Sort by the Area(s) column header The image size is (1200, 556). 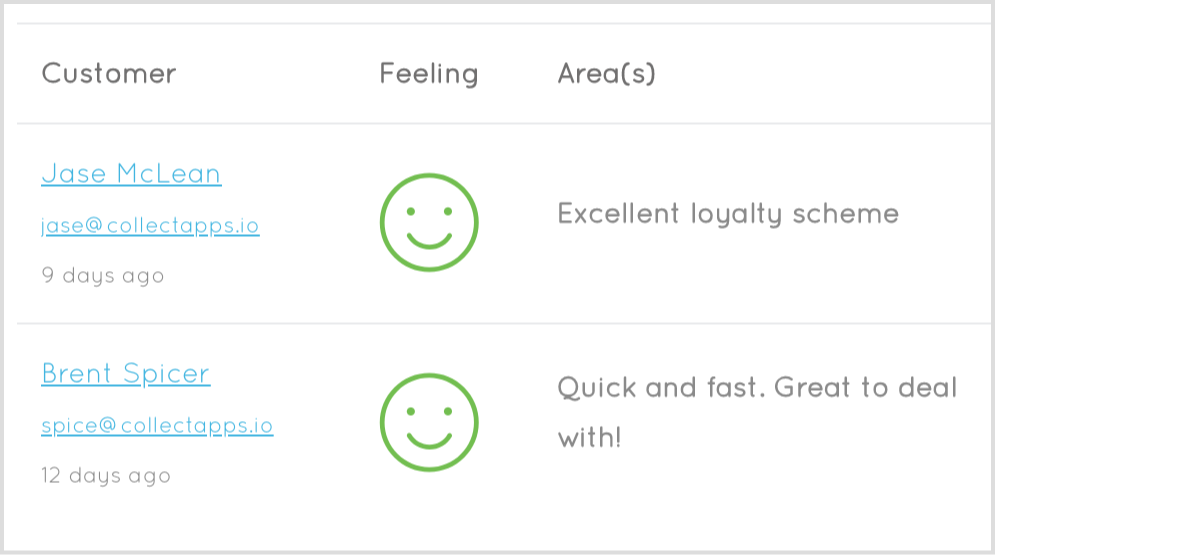[607, 74]
